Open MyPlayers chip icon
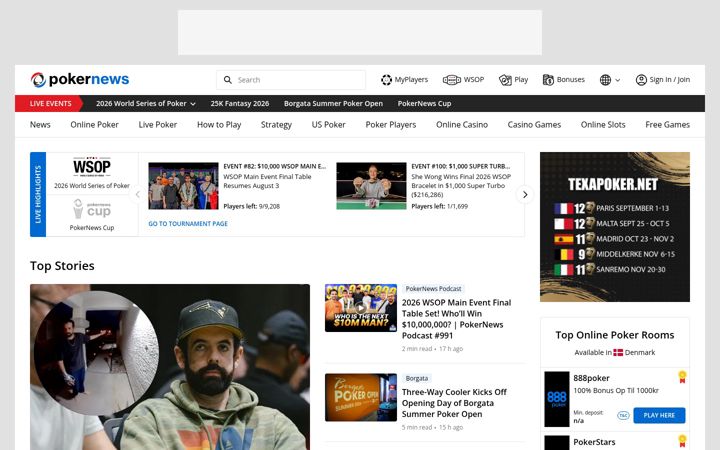 coord(386,80)
